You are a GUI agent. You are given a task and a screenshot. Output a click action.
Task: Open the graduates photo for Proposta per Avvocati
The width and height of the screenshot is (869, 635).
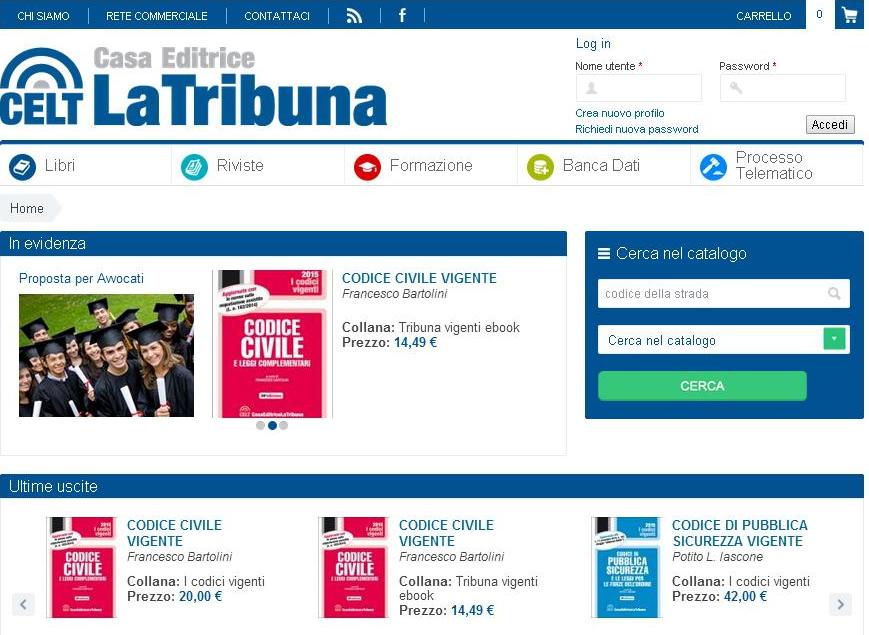[x=106, y=355]
